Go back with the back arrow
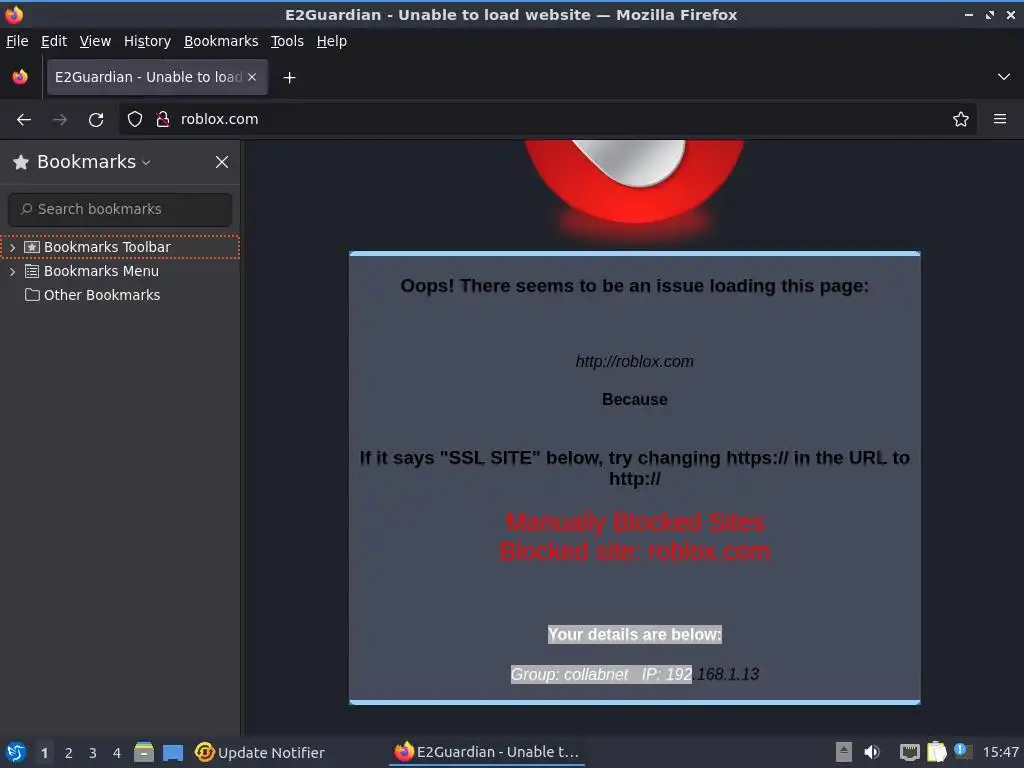 pos(24,120)
